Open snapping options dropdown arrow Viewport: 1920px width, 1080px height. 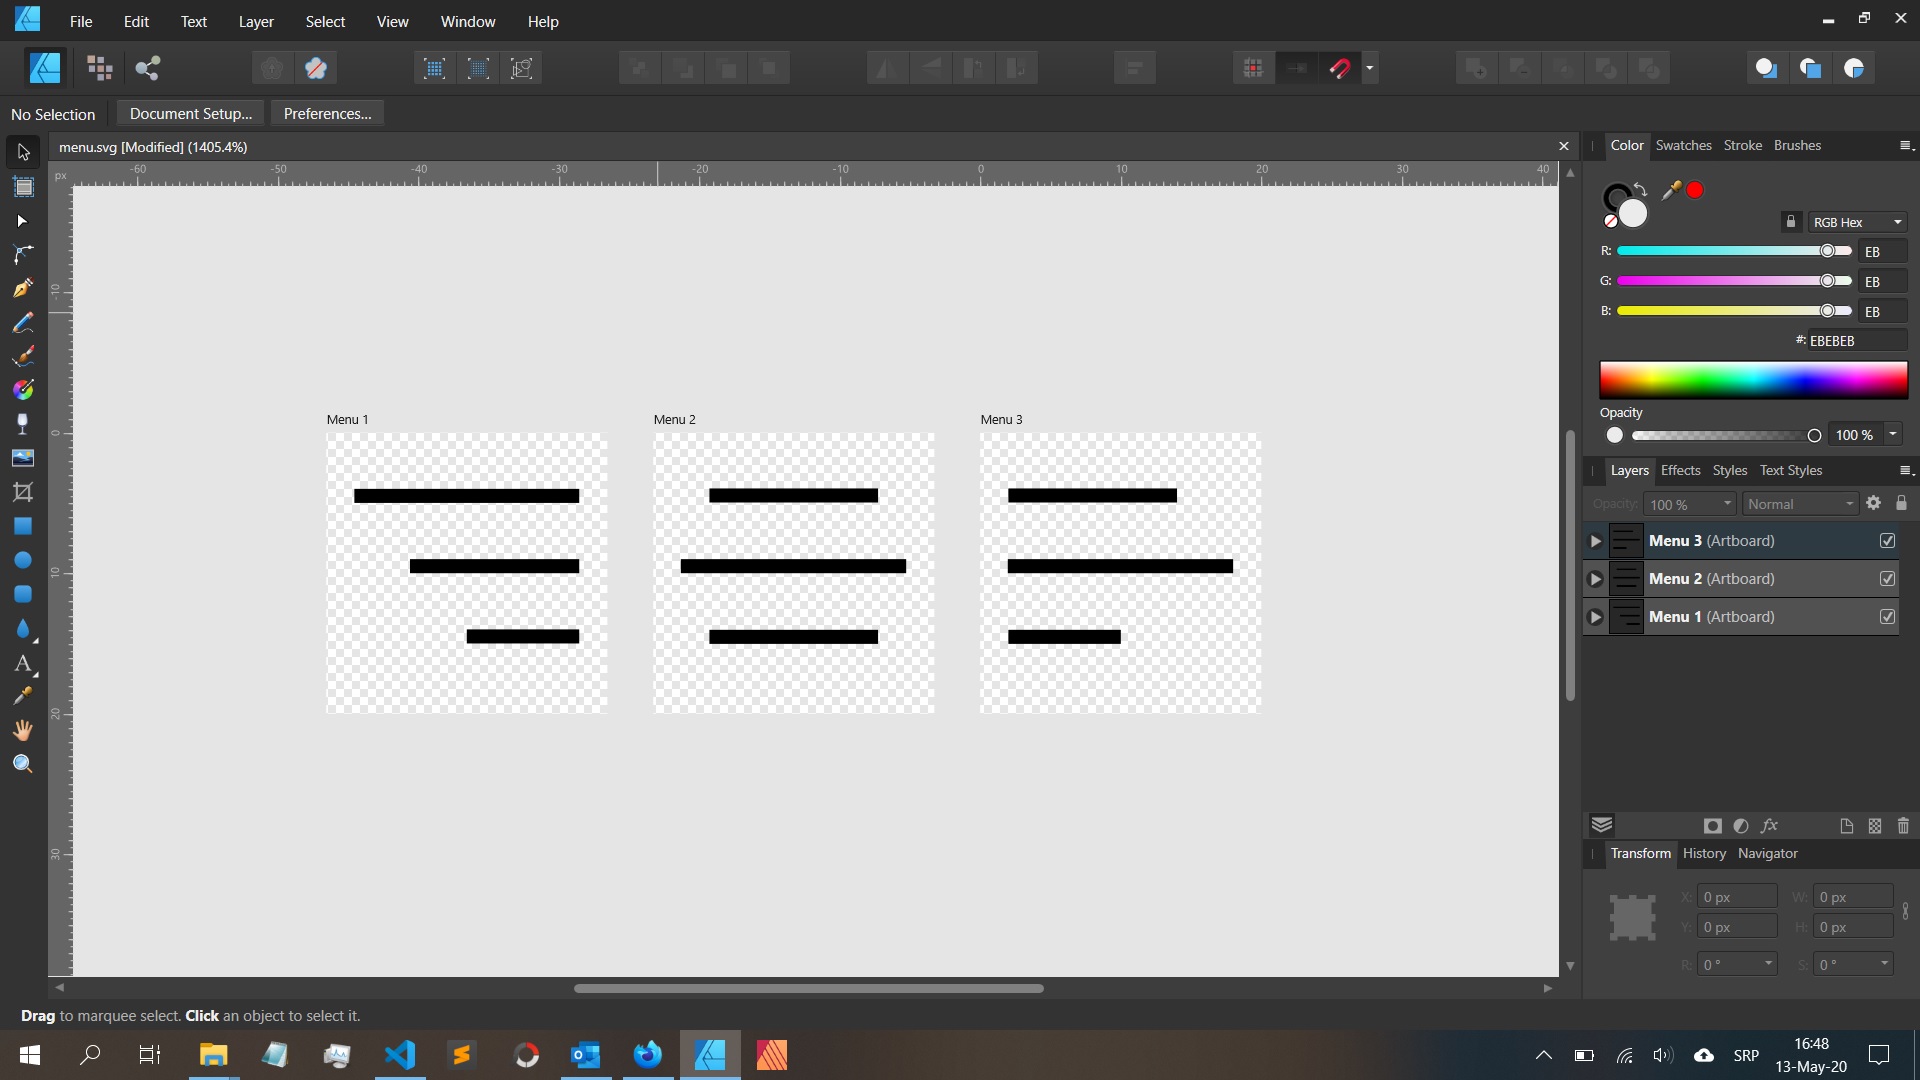click(1370, 68)
